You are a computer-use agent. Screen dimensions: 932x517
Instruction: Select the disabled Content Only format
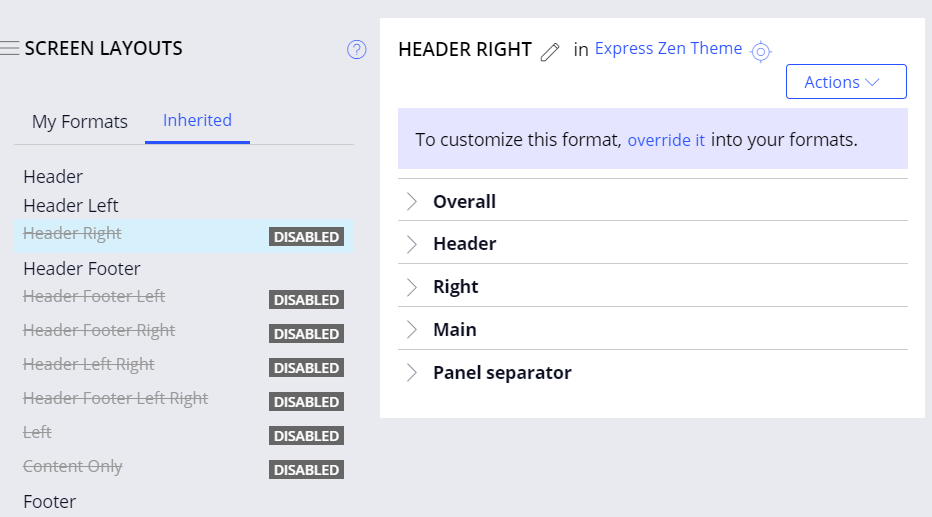73,466
